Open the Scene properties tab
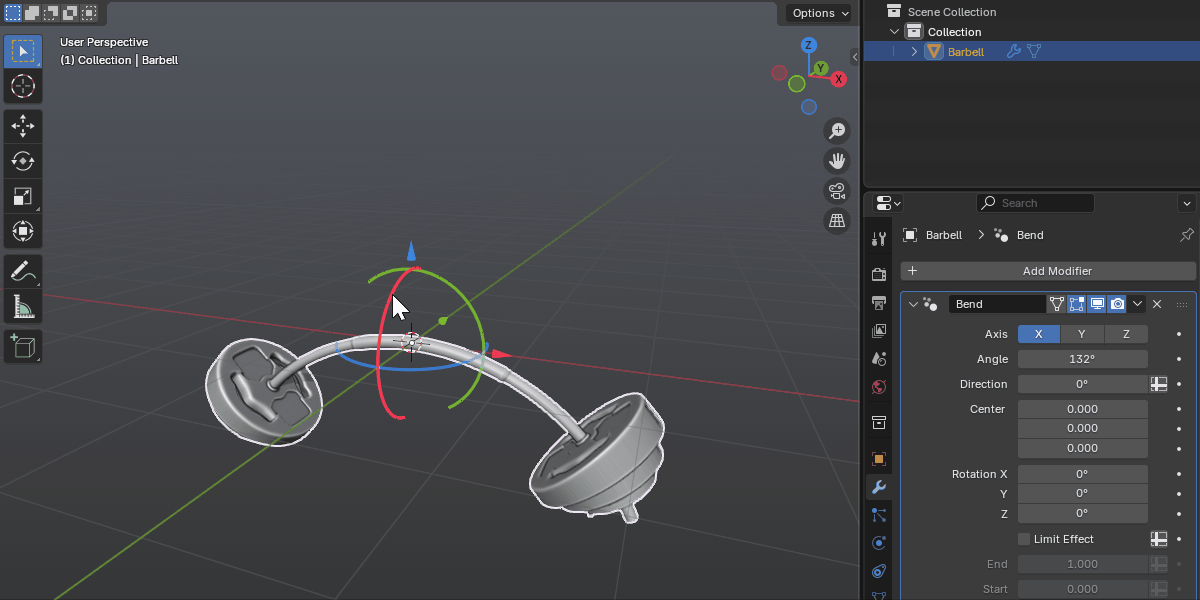The height and width of the screenshot is (600, 1200). coord(879,358)
